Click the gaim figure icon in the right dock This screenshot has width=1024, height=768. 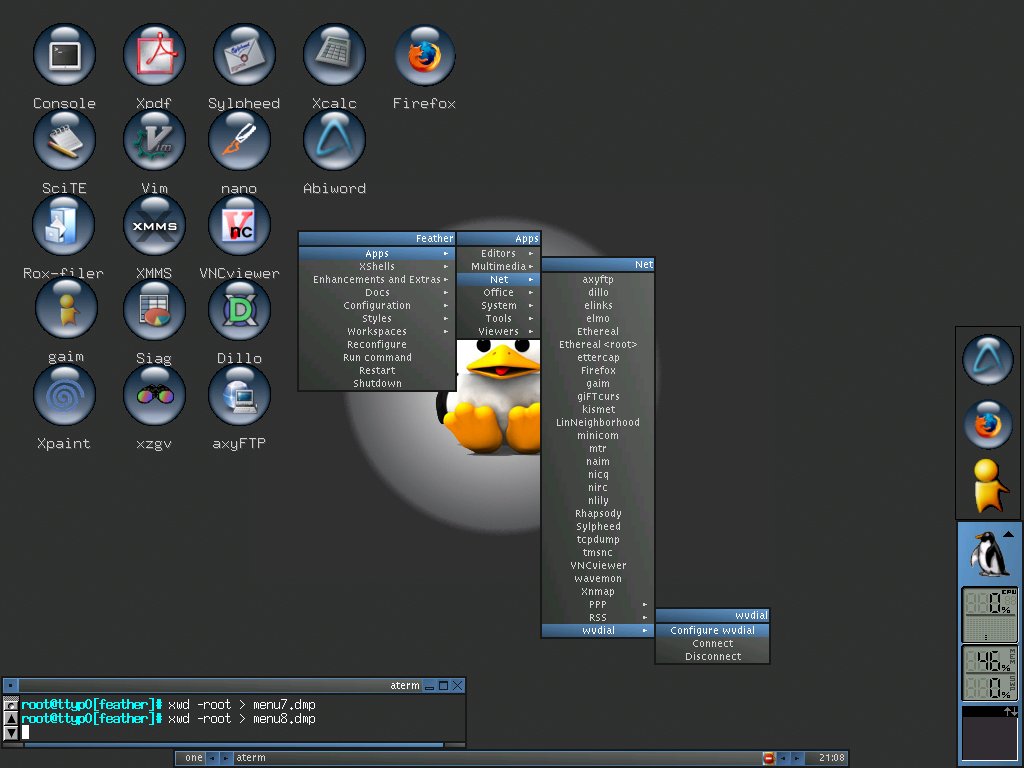[988, 485]
